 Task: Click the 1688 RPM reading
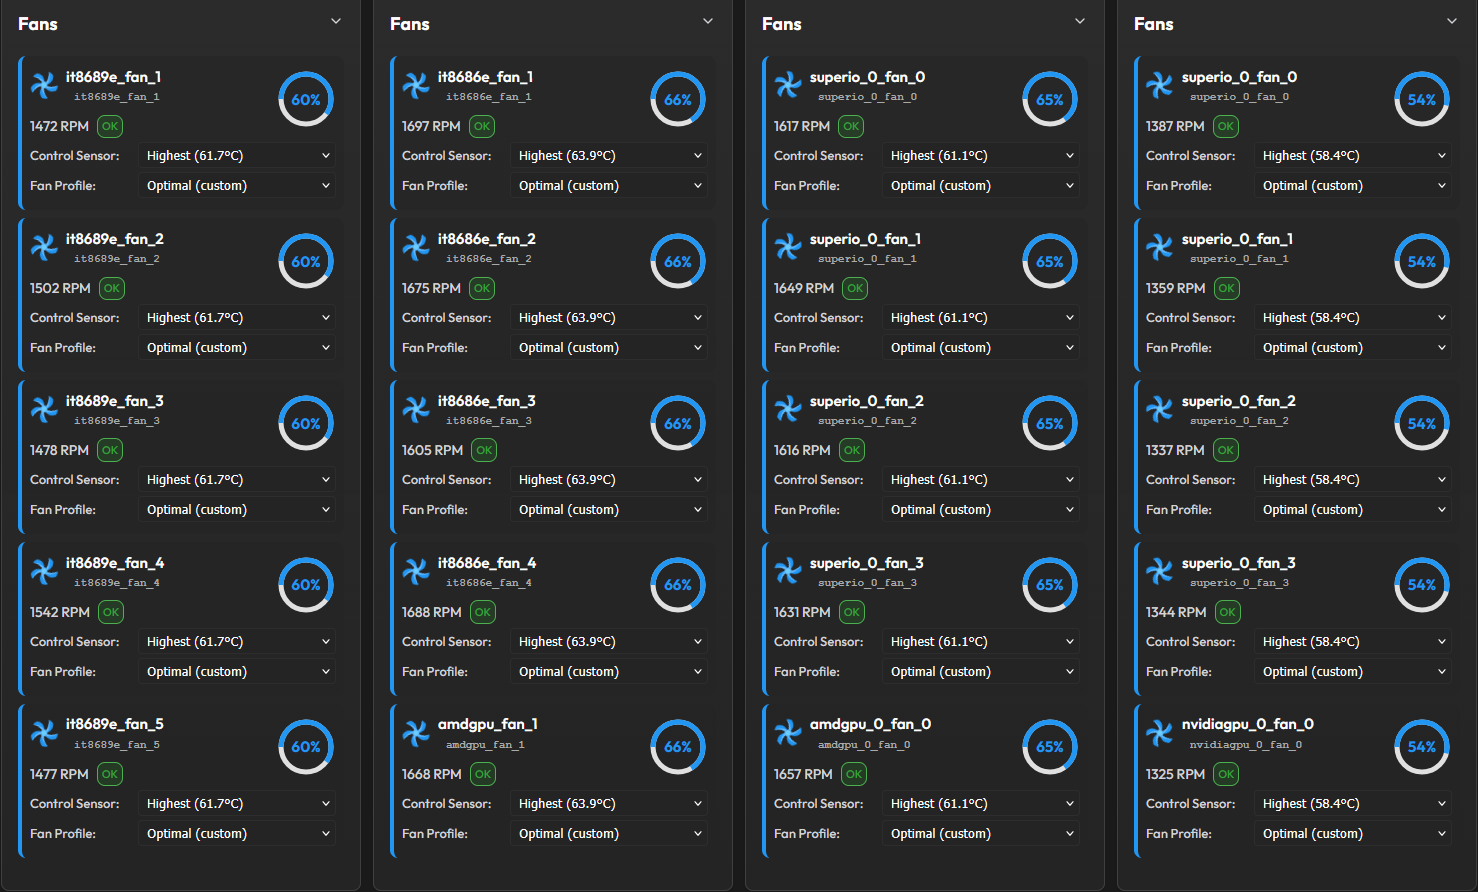pyautogui.click(x=431, y=612)
